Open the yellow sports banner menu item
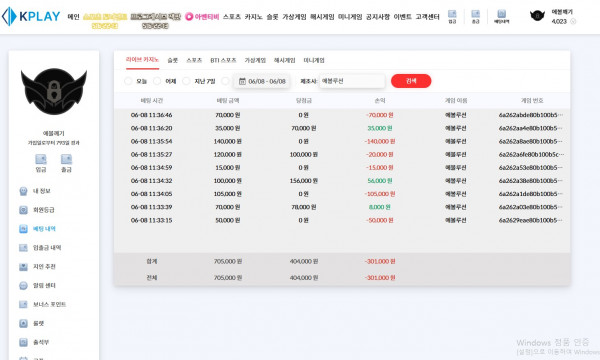 coord(105,21)
